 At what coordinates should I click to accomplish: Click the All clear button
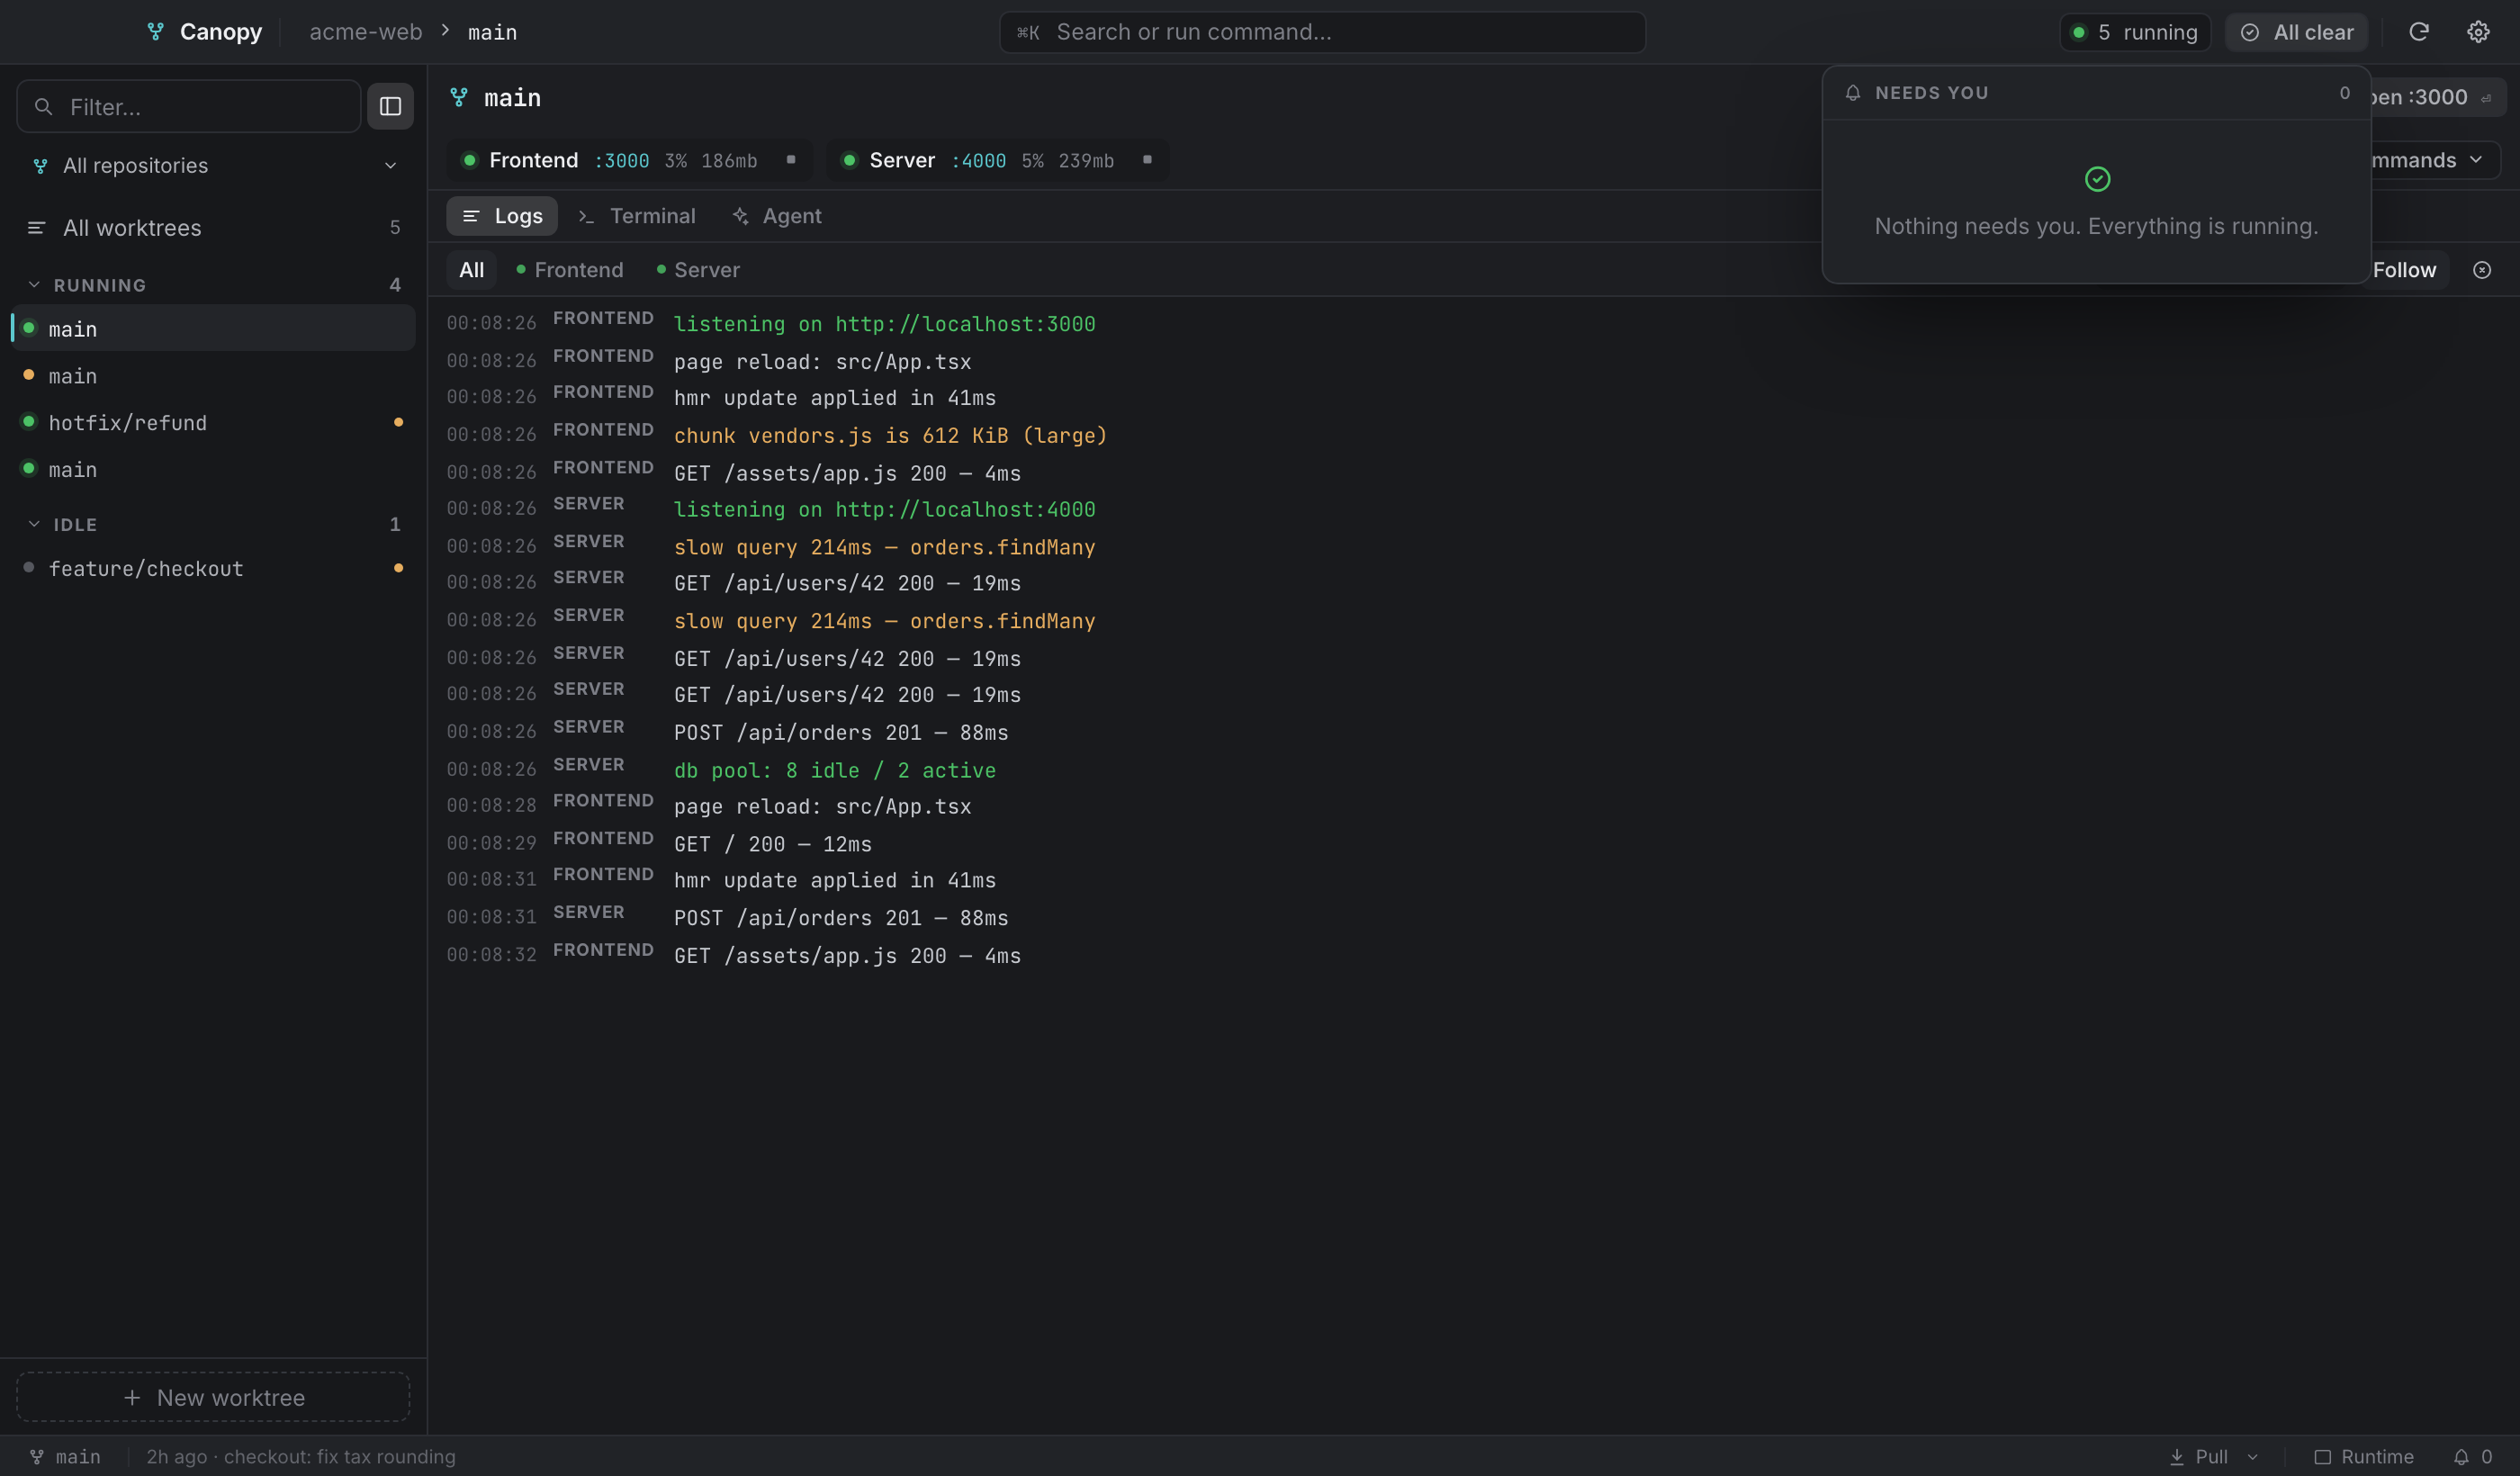coord(2297,32)
